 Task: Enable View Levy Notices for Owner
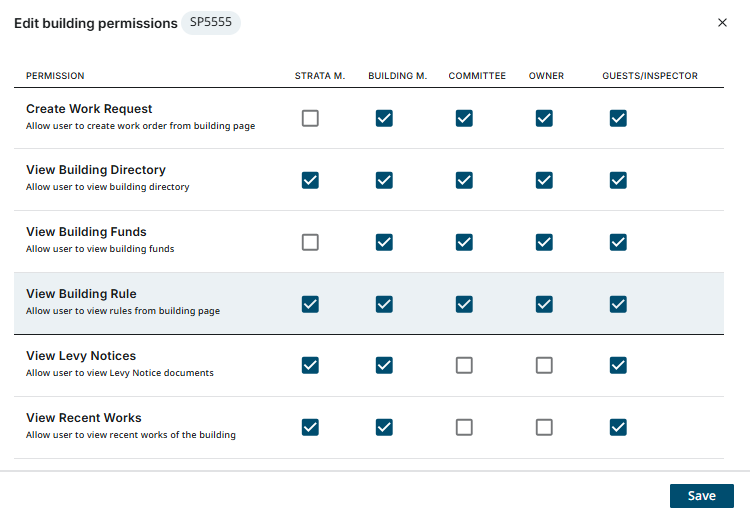click(544, 366)
